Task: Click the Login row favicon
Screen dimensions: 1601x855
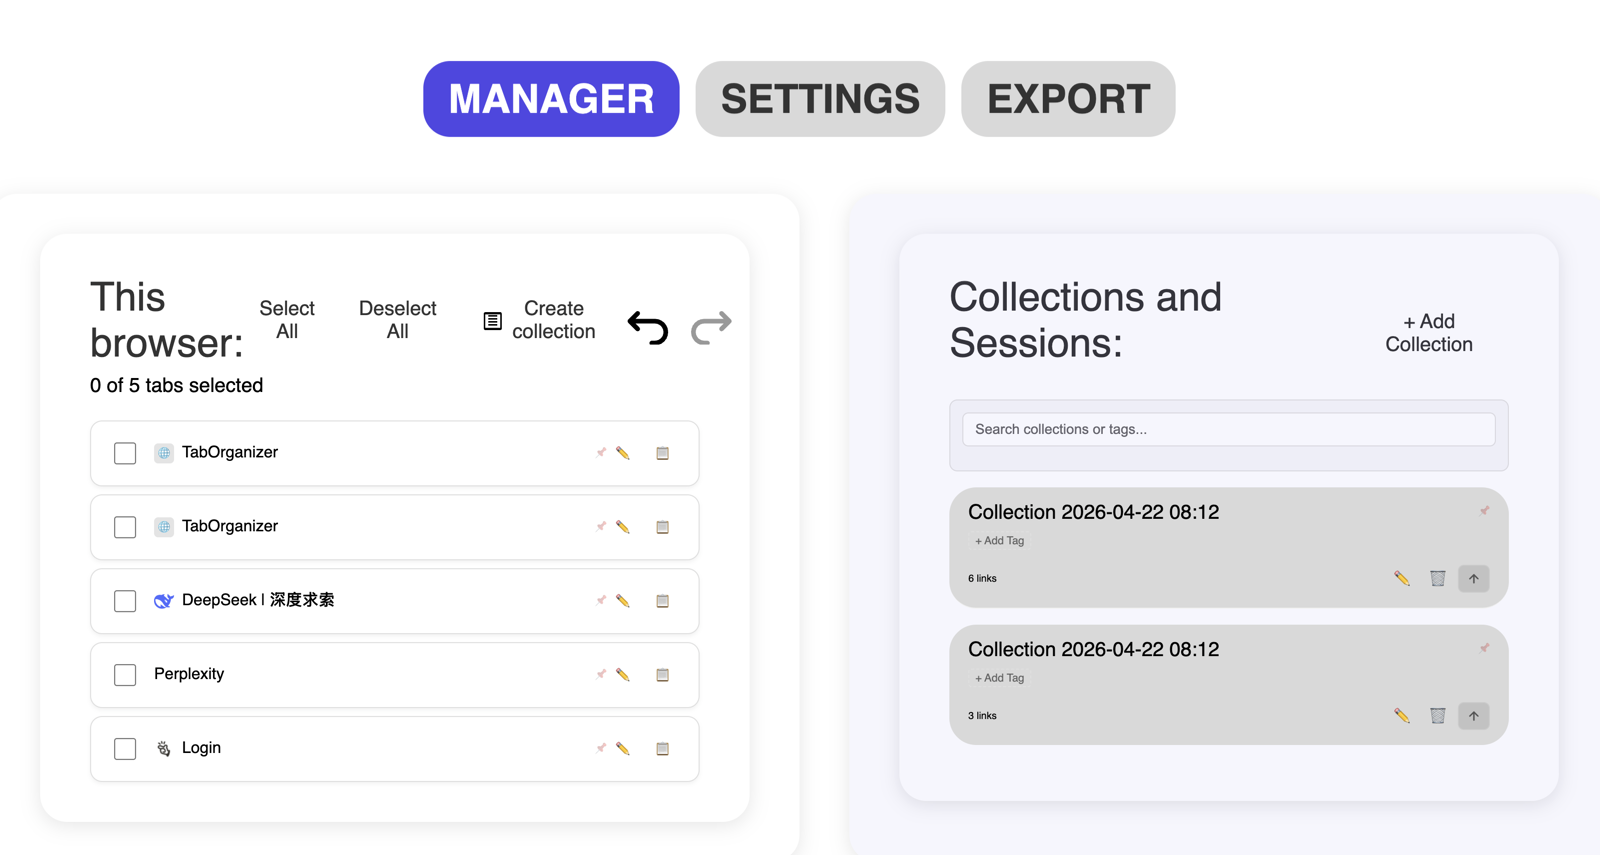Action: [164, 749]
